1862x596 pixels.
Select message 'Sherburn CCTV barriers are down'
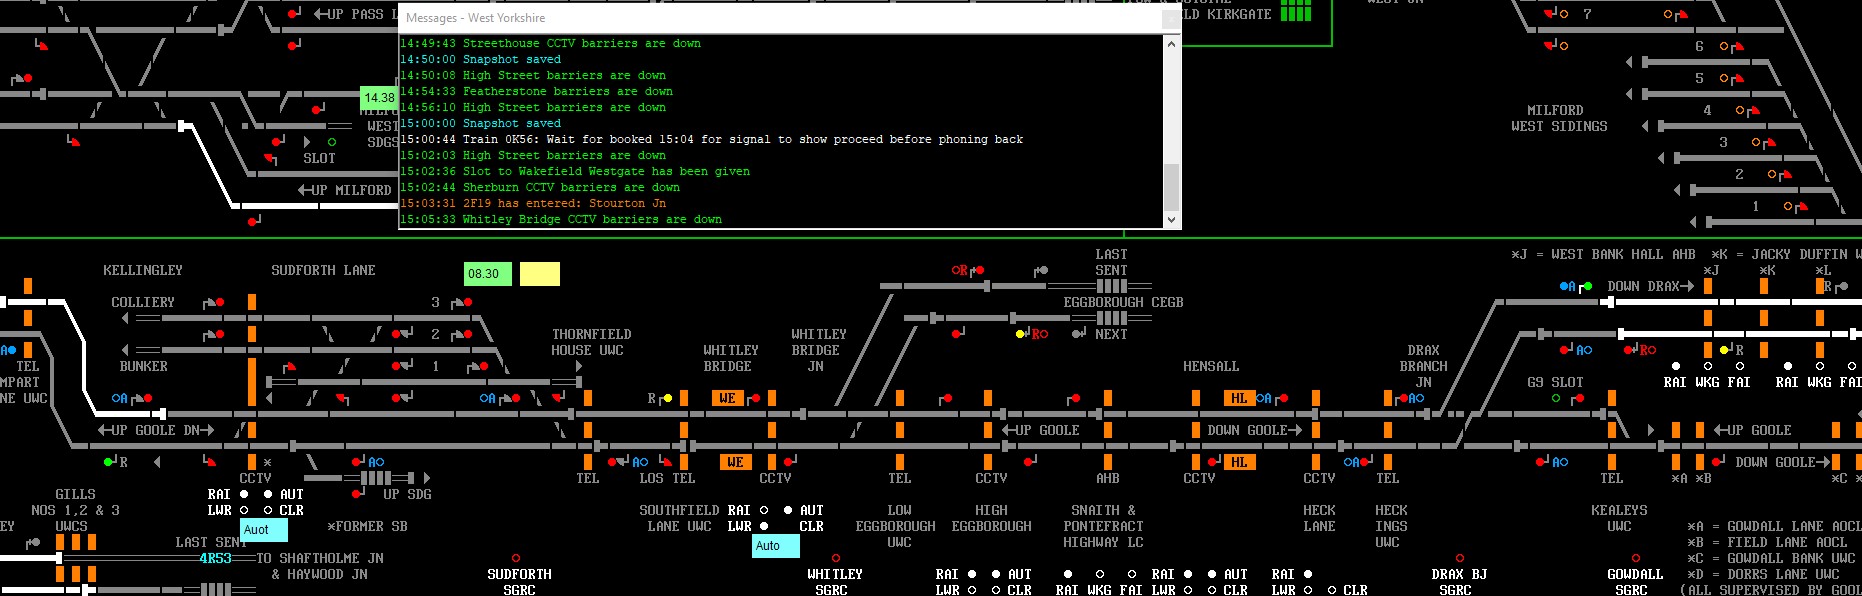[x=540, y=188]
